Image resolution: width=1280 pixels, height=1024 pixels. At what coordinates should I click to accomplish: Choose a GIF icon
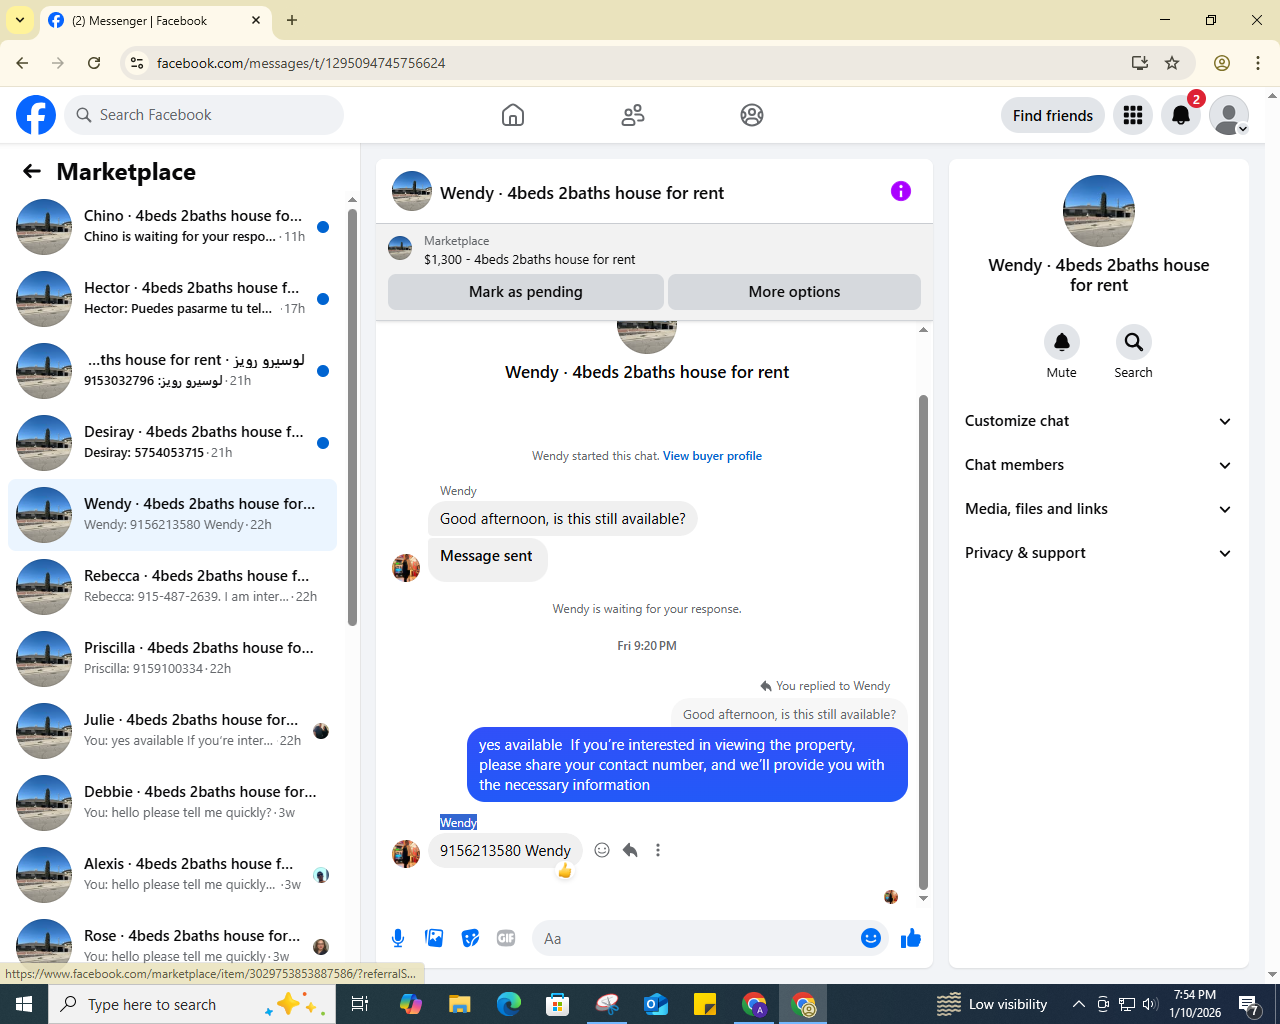click(x=506, y=938)
